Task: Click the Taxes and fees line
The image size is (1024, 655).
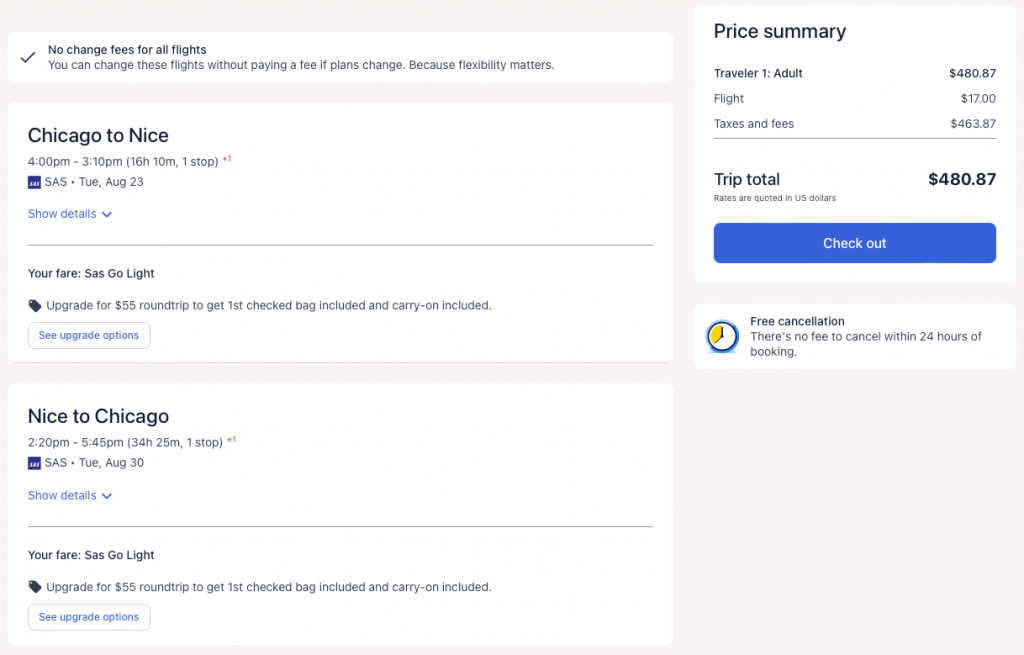Action: point(754,124)
